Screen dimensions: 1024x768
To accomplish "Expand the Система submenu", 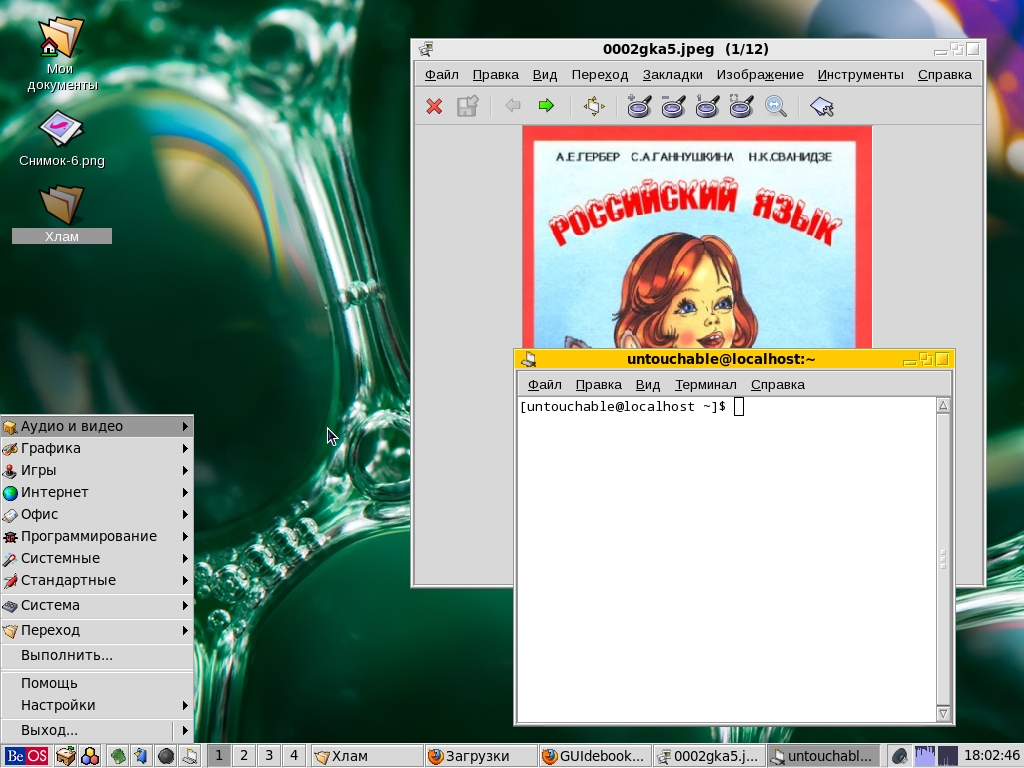I will point(97,605).
